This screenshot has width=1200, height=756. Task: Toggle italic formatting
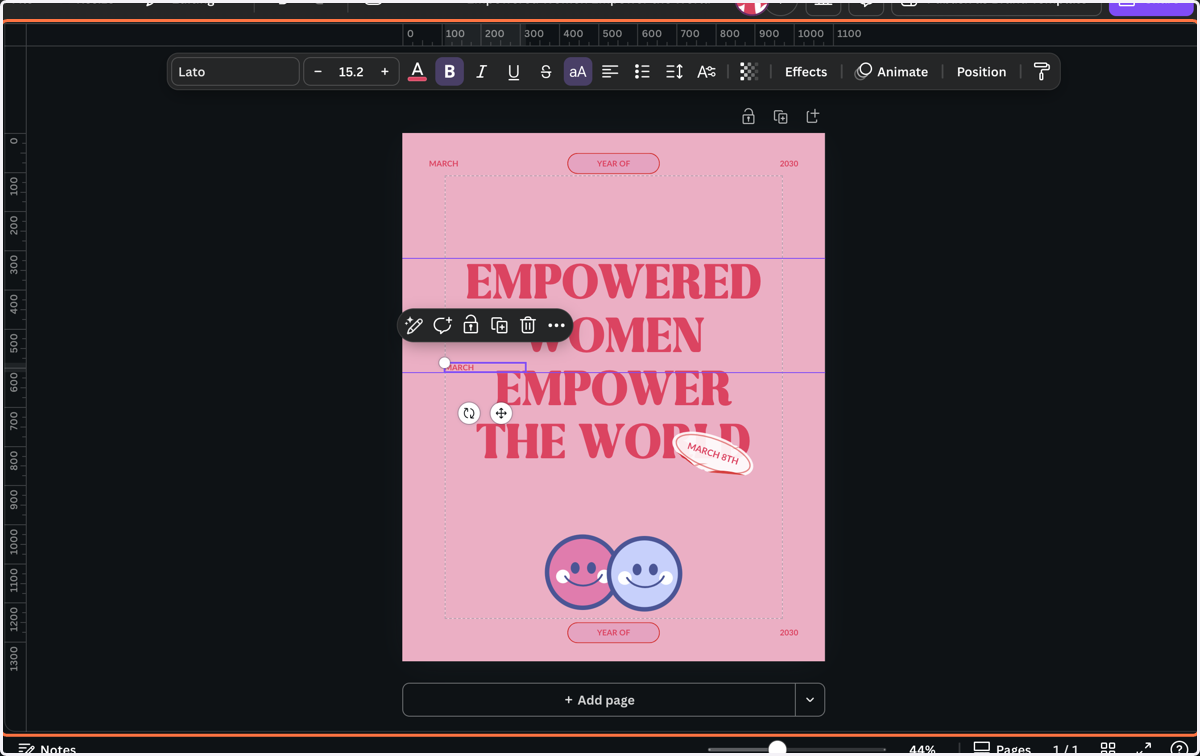pos(481,72)
